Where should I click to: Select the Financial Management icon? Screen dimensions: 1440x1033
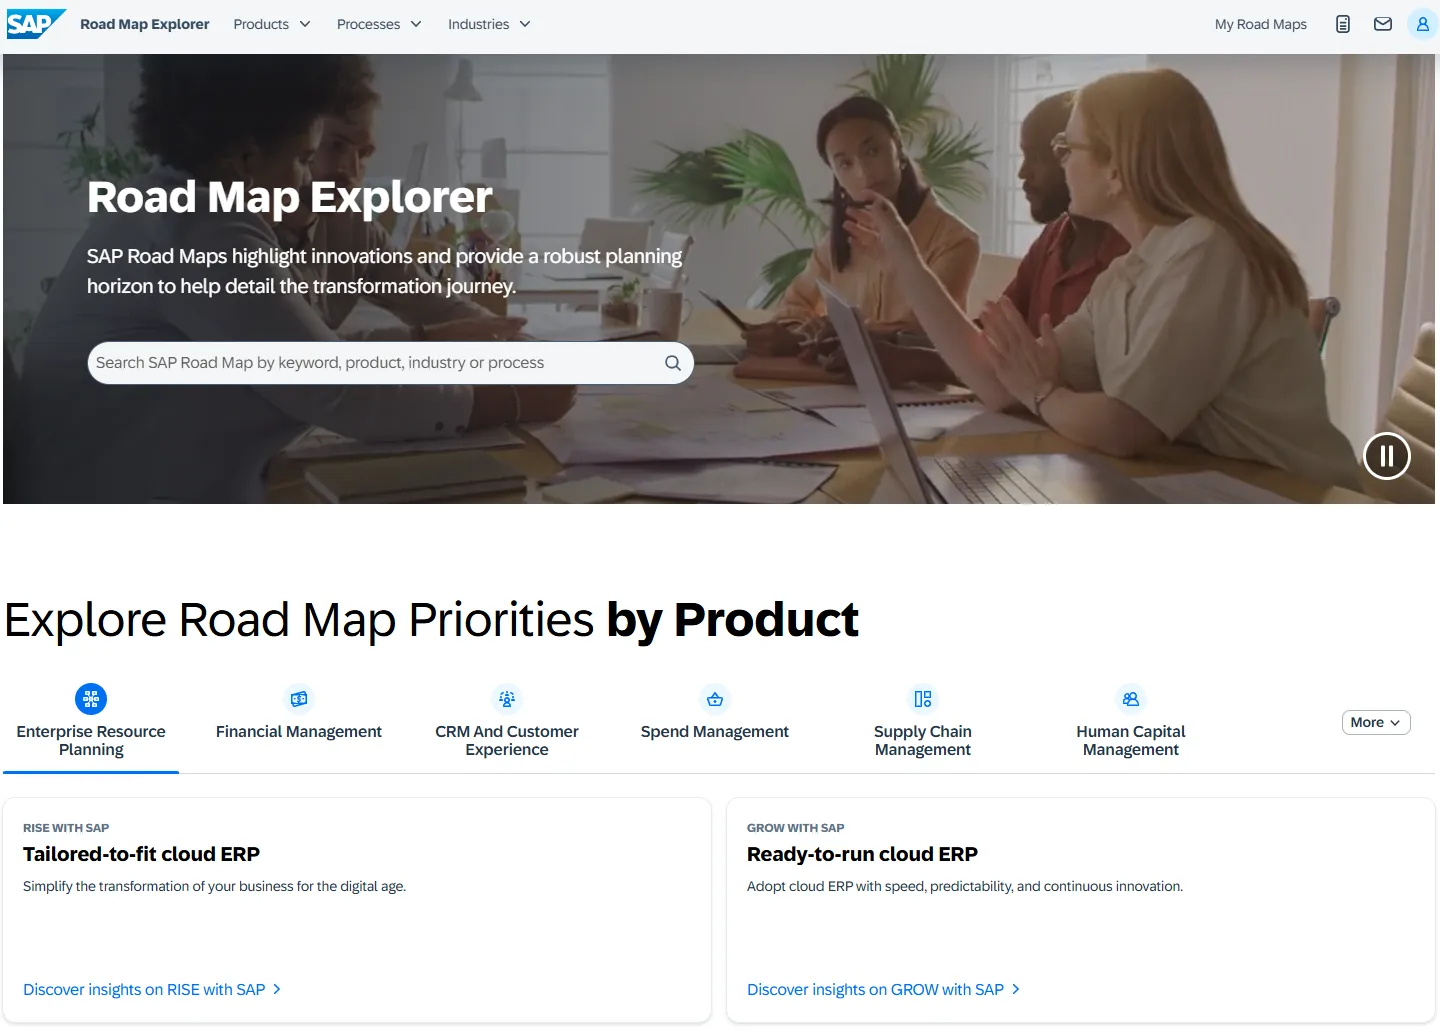click(299, 699)
